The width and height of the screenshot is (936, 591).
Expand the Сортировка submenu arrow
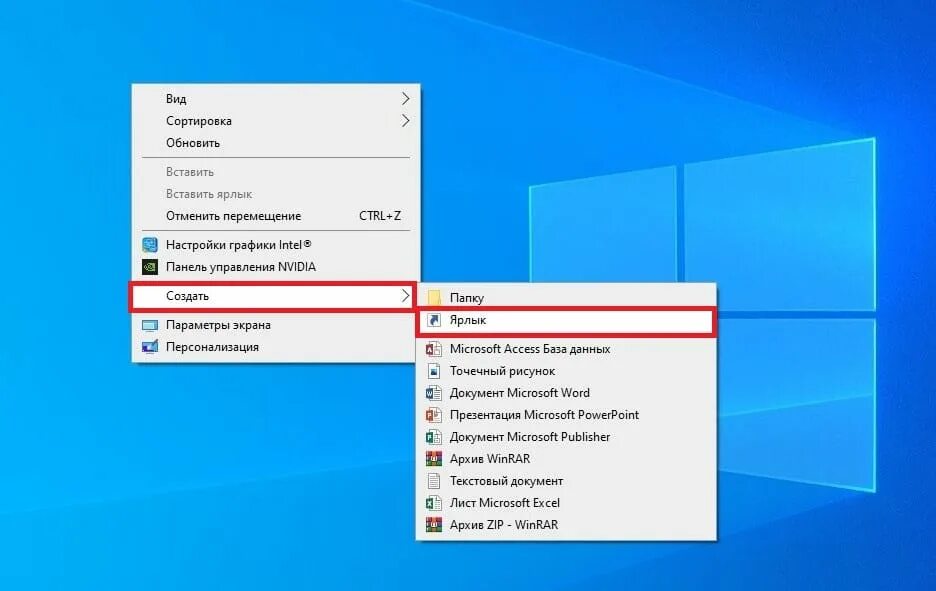coord(405,121)
